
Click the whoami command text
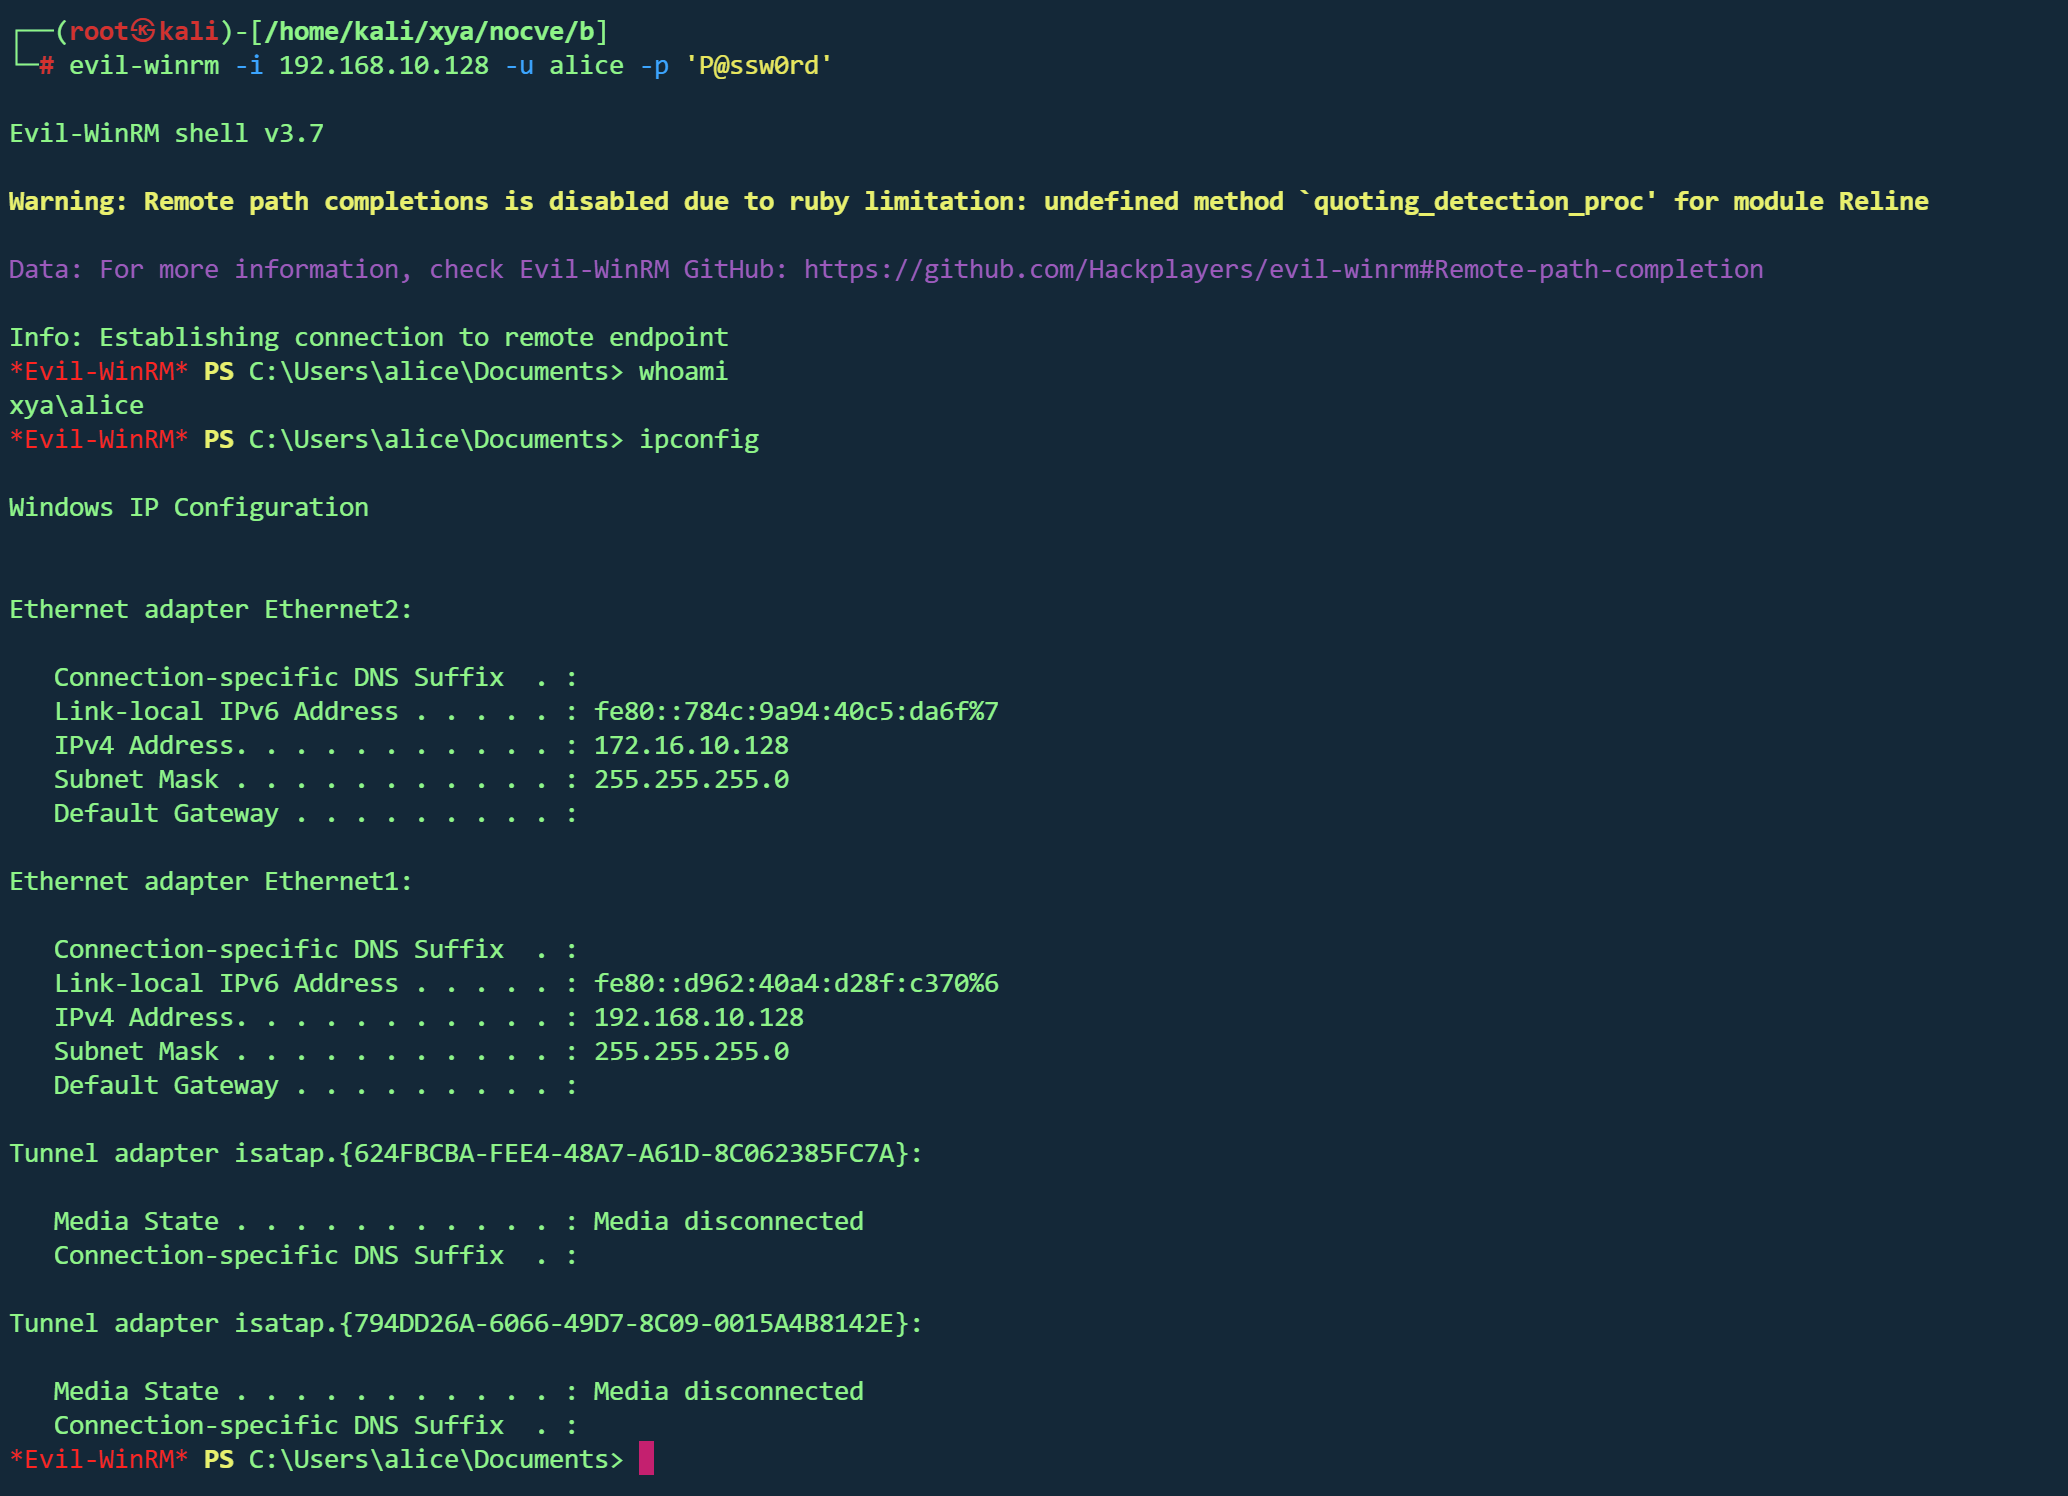[683, 371]
